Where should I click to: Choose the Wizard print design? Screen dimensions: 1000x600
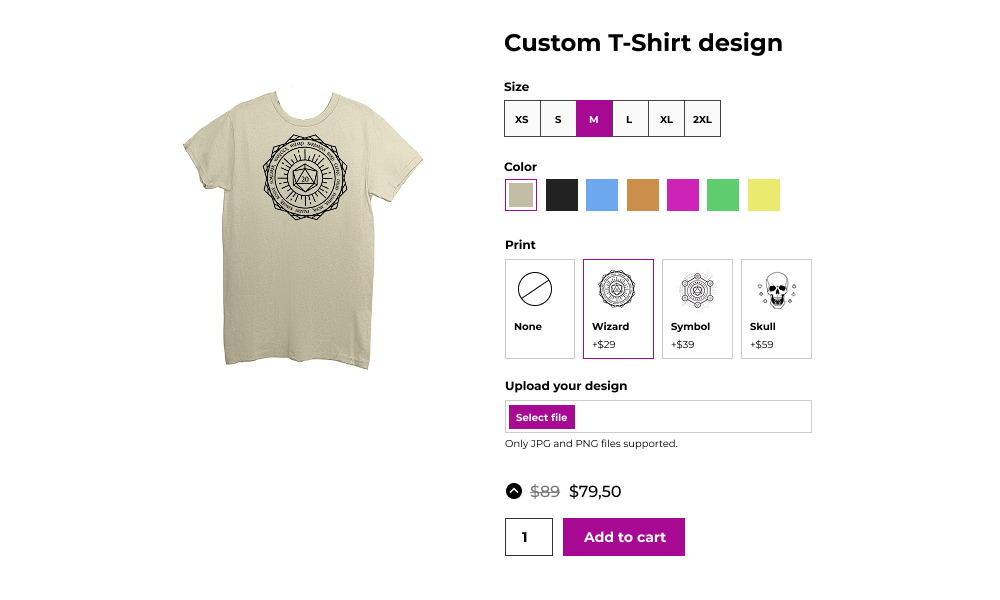click(x=618, y=308)
